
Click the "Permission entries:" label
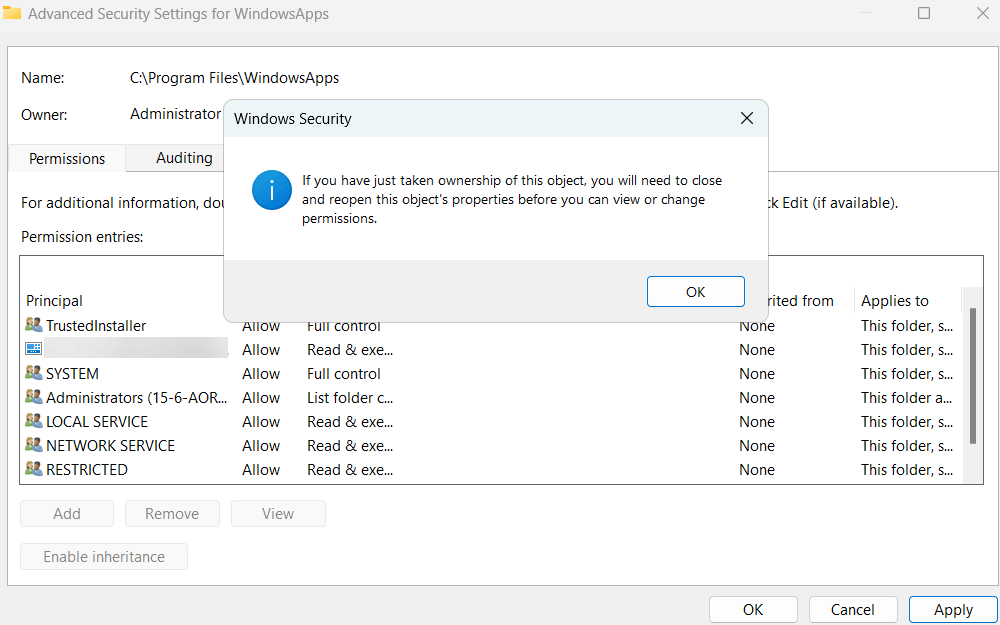pos(82,237)
